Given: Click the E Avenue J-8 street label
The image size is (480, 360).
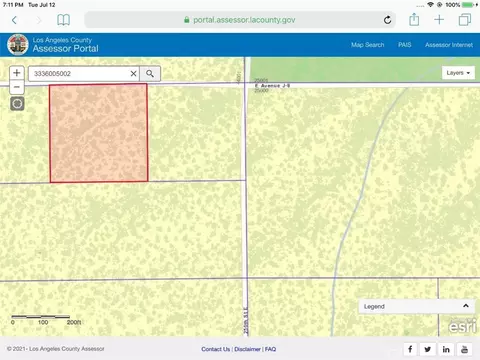Looking at the screenshot, I should coord(272,86).
